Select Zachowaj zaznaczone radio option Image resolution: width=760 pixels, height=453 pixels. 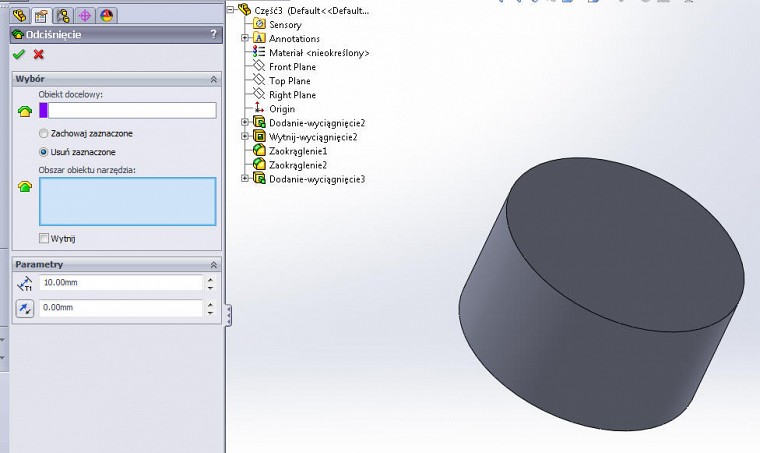(x=44, y=133)
